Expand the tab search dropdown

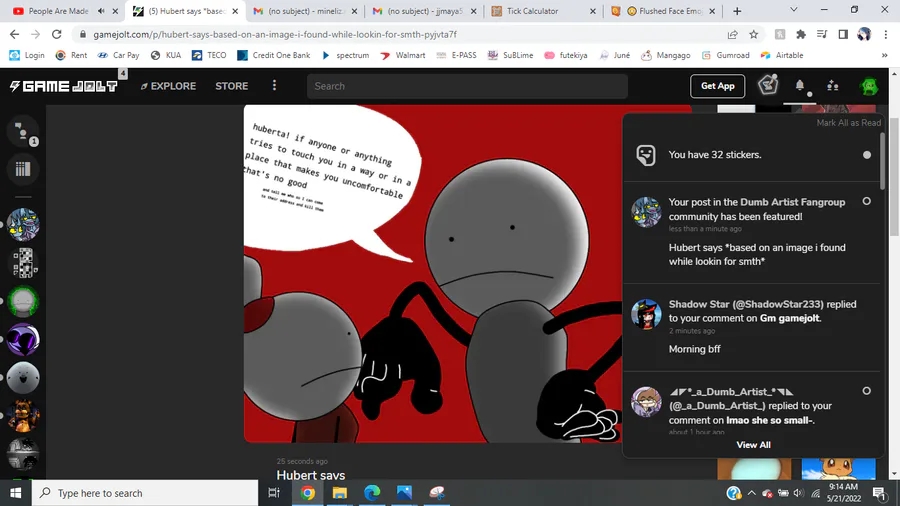coord(794,10)
